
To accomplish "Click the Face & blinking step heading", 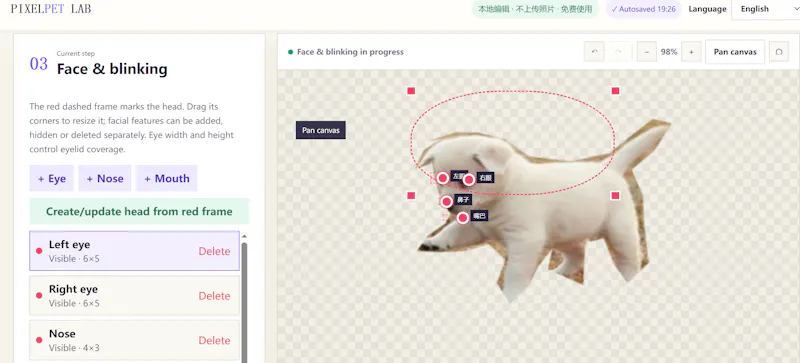I will [112, 69].
